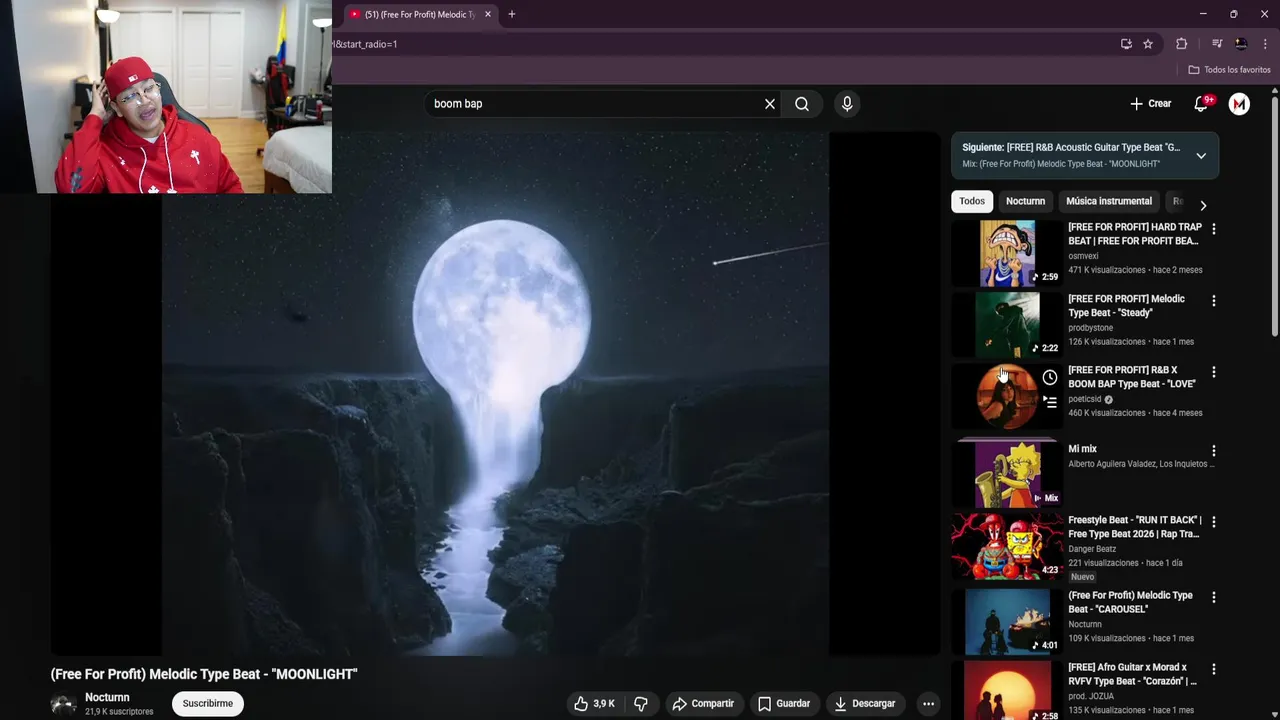Screen dimensions: 1280x720
Task: Click the 'Nuevo' badge text
Action: coord(1083,577)
